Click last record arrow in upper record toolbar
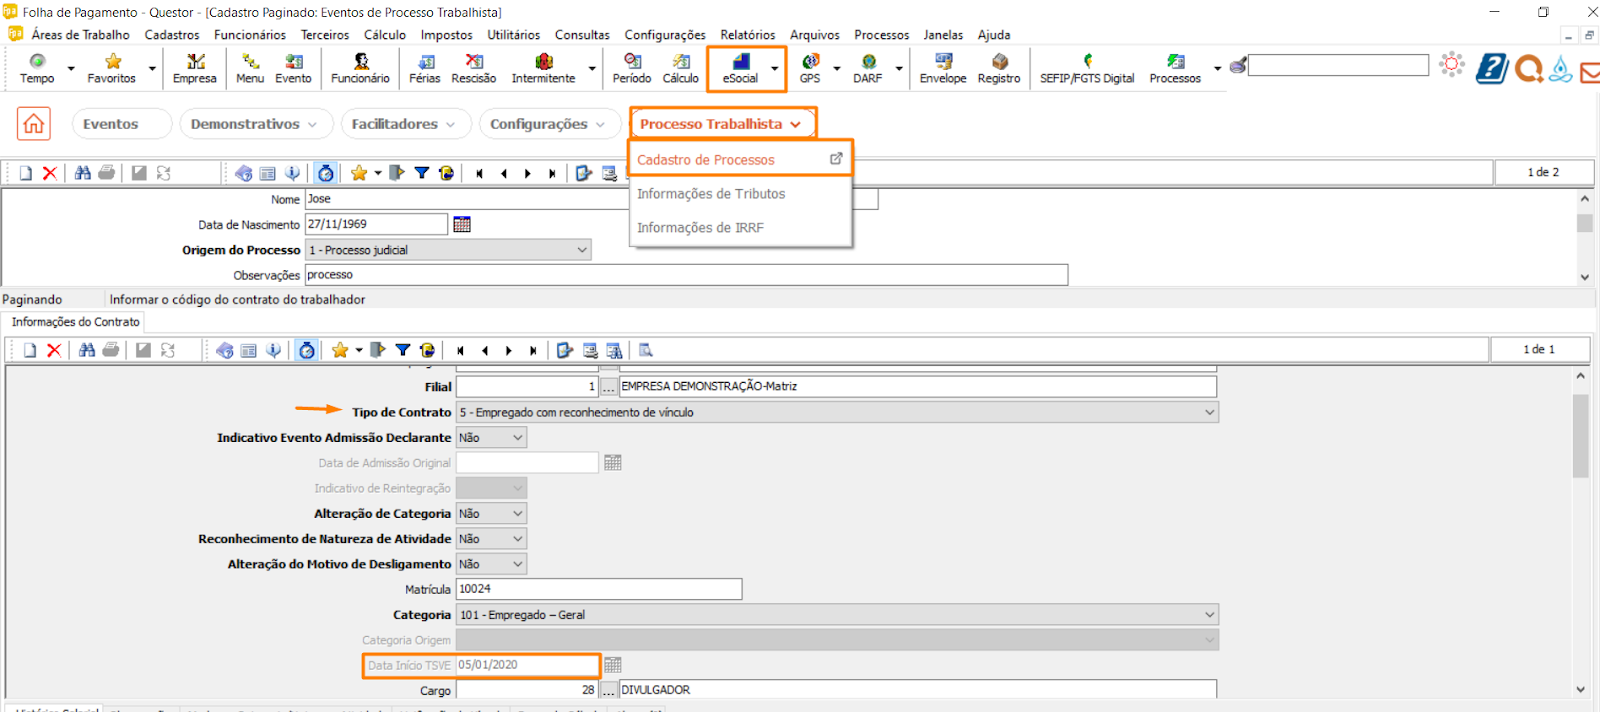Image resolution: width=1600 pixels, height=712 pixels. coord(552,173)
